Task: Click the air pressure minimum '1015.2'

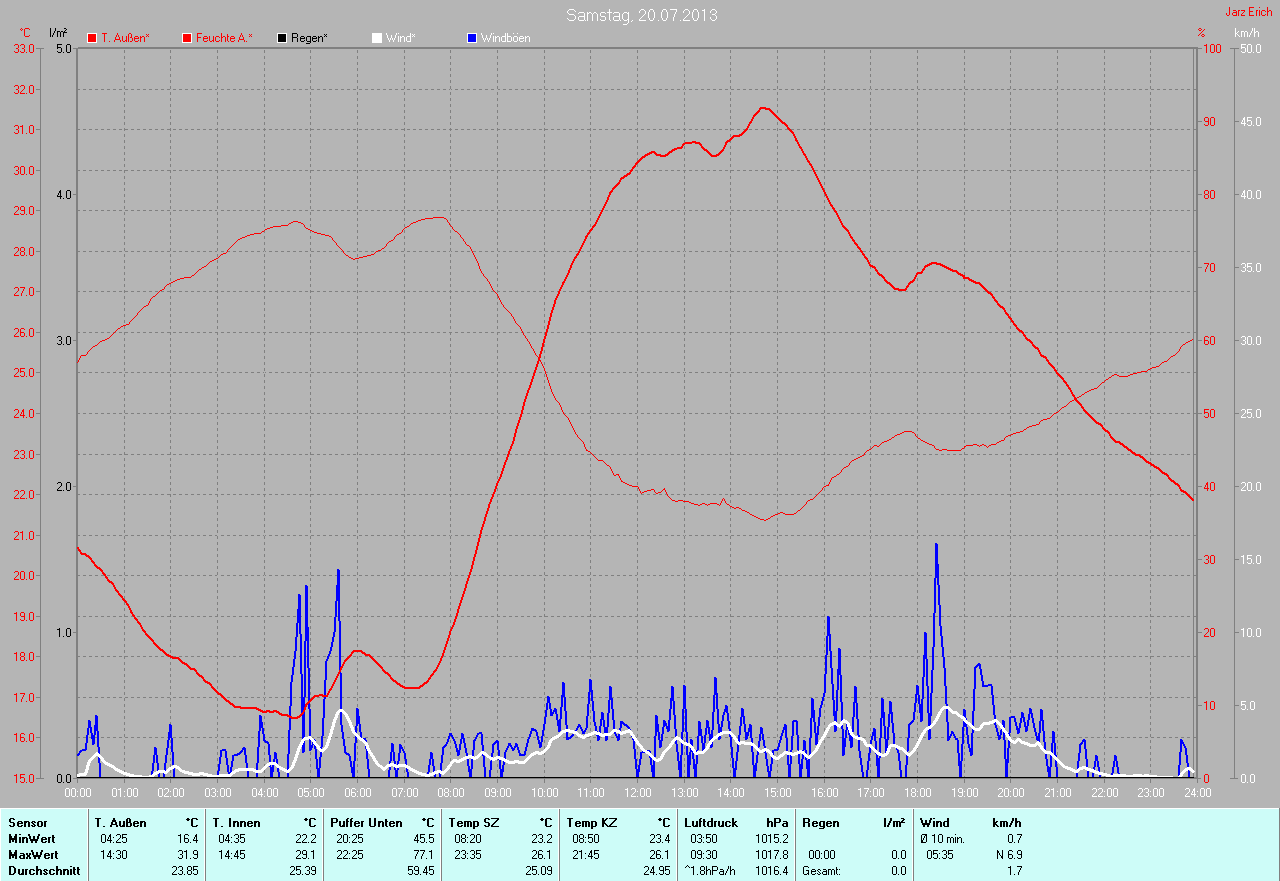Action: pos(772,838)
